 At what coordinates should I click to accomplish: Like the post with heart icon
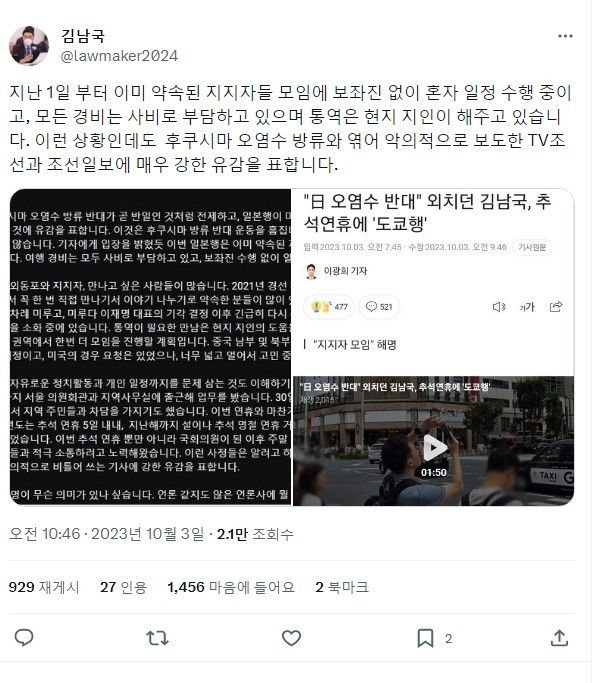(x=291, y=638)
